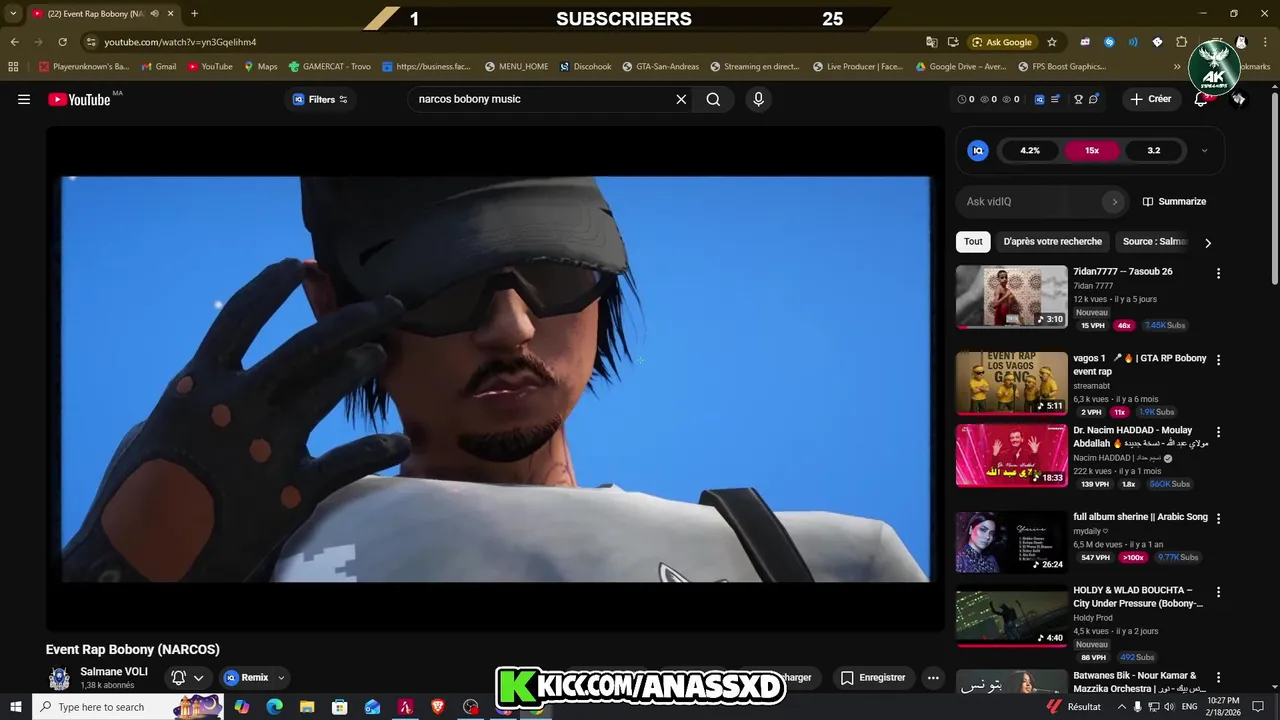Open options menu for vagos 1 video
The width and height of the screenshot is (1280, 720).
point(1218,359)
